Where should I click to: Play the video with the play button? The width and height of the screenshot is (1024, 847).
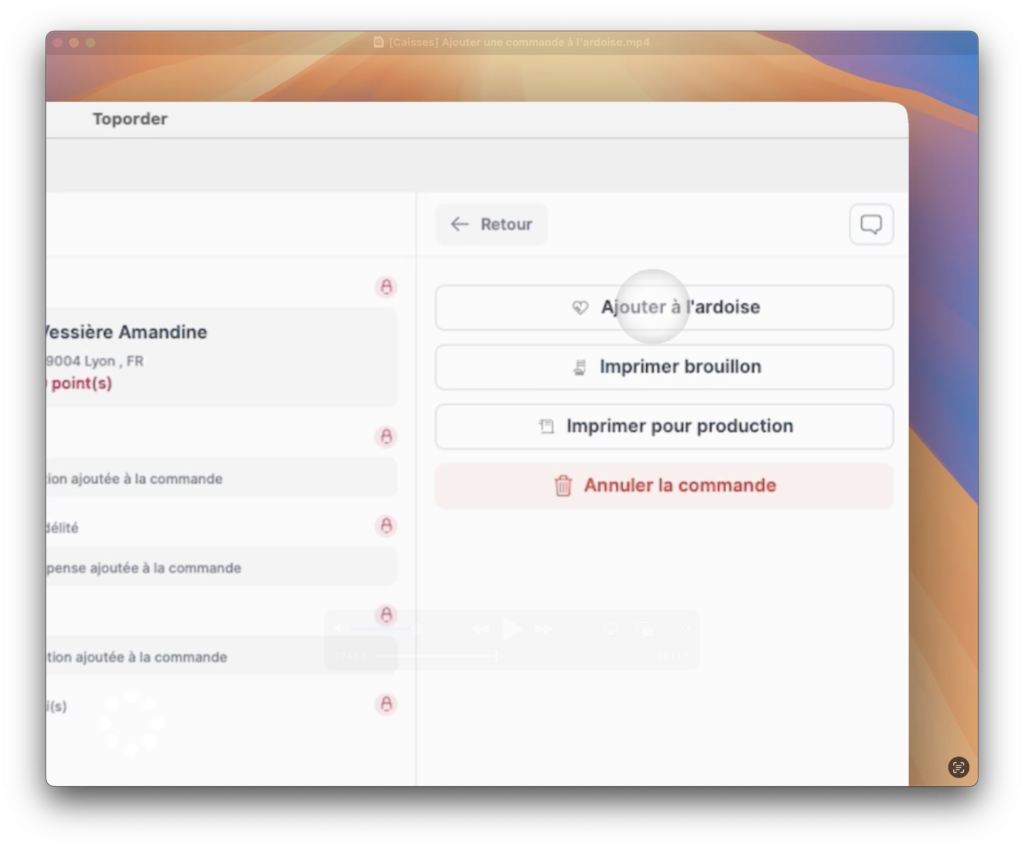pyautogui.click(x=512, y=629)
